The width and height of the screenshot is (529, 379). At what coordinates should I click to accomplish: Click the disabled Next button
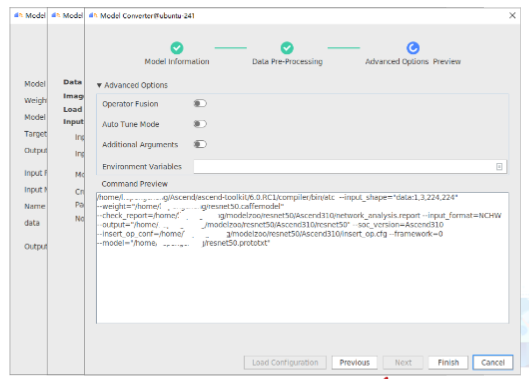tap(403, 362)
